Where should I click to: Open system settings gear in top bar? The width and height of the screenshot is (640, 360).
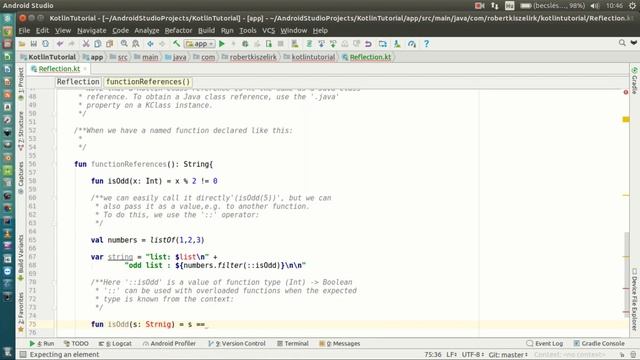pos(632,6)
